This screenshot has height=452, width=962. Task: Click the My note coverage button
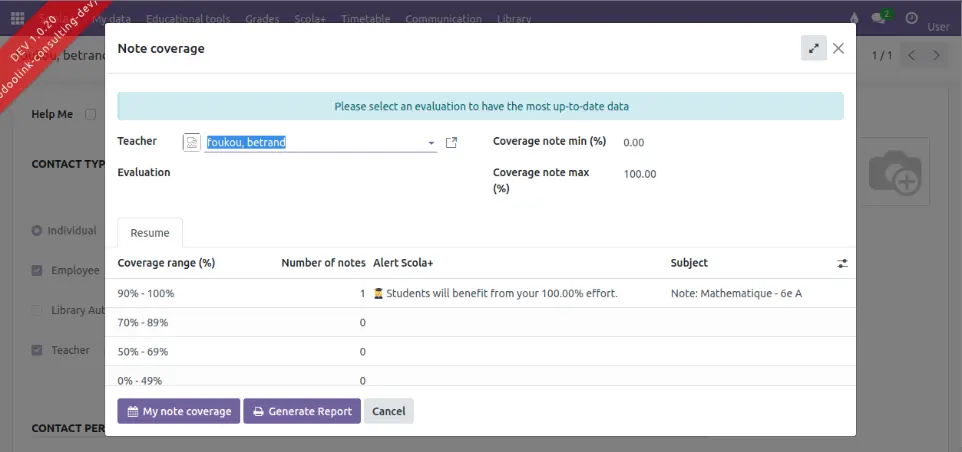coord(178,411)
